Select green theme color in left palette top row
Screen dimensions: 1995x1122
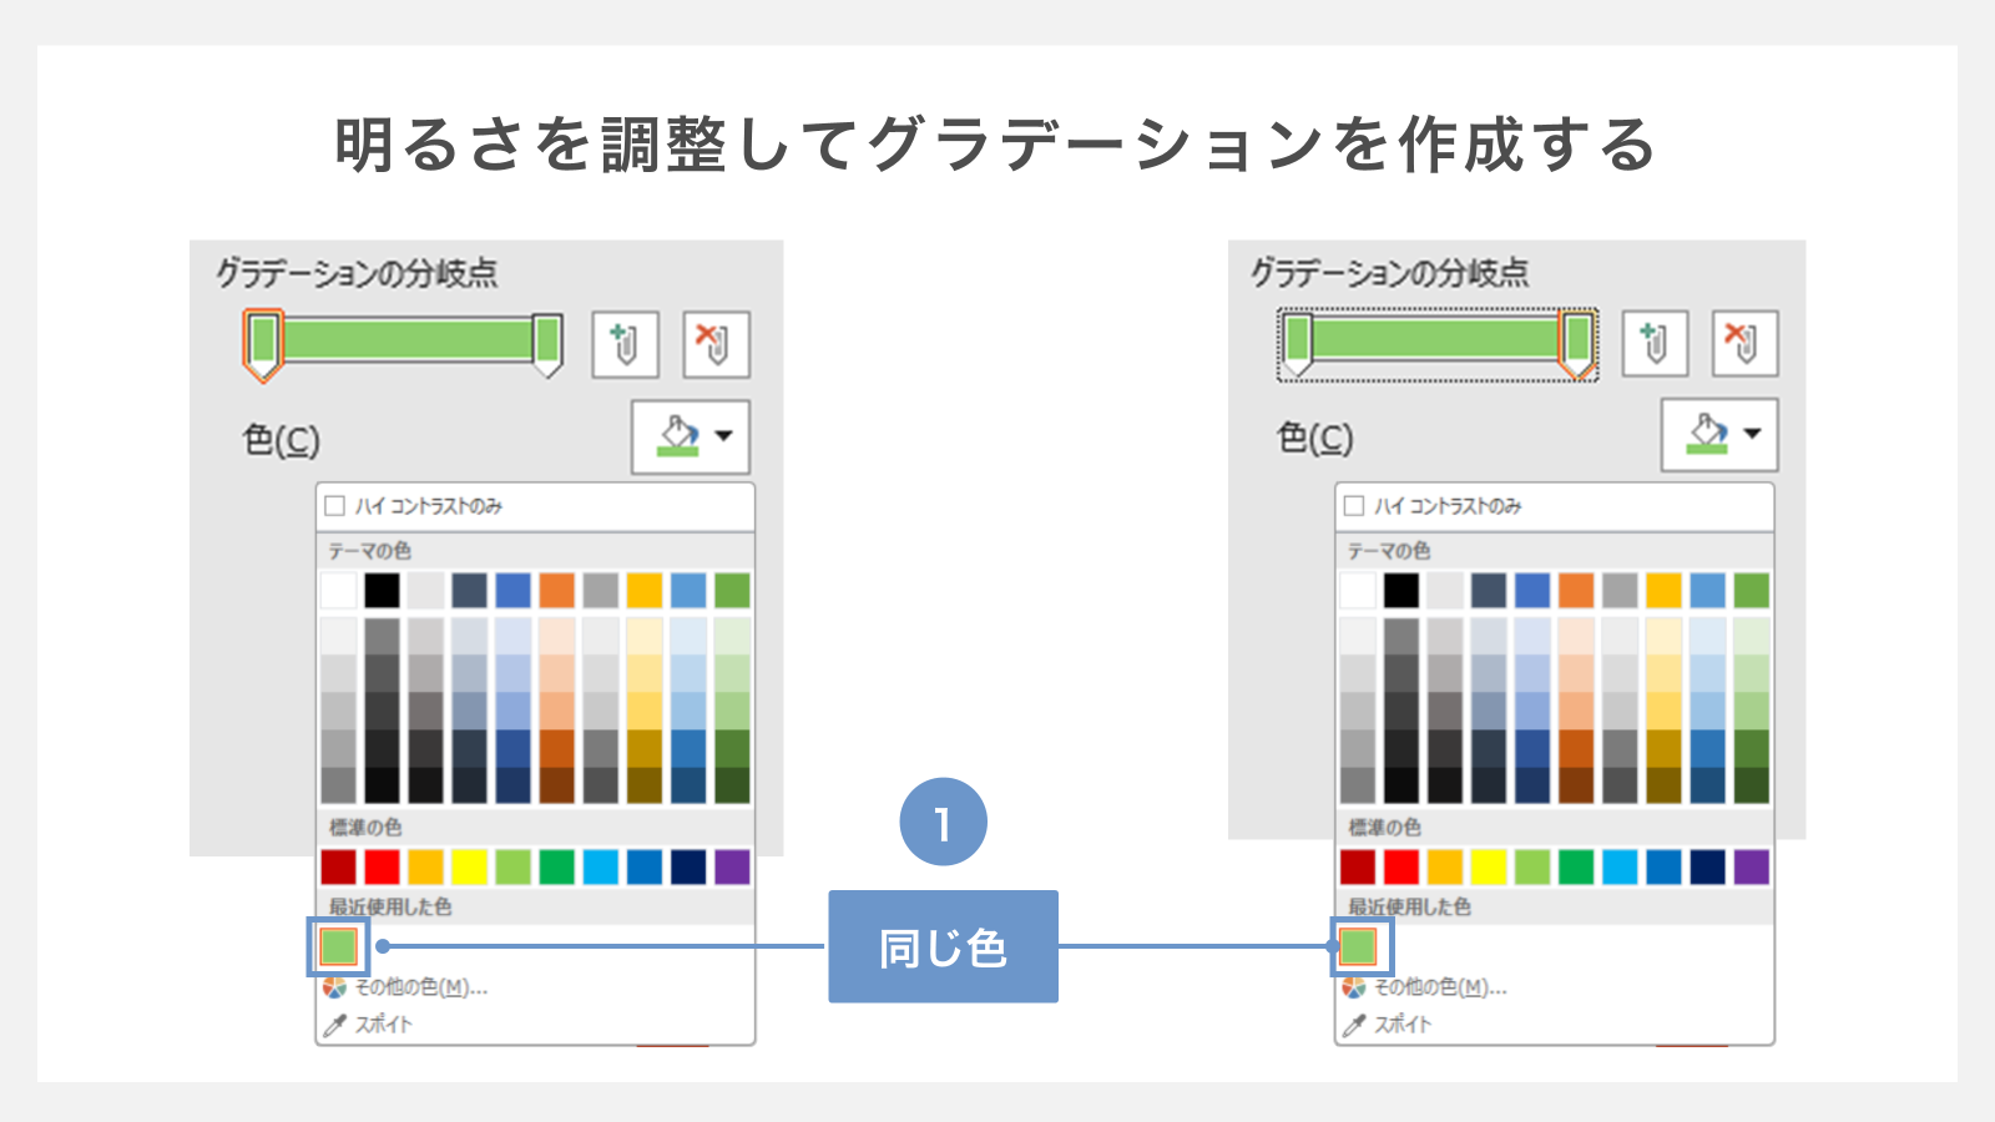pos(732,591)
